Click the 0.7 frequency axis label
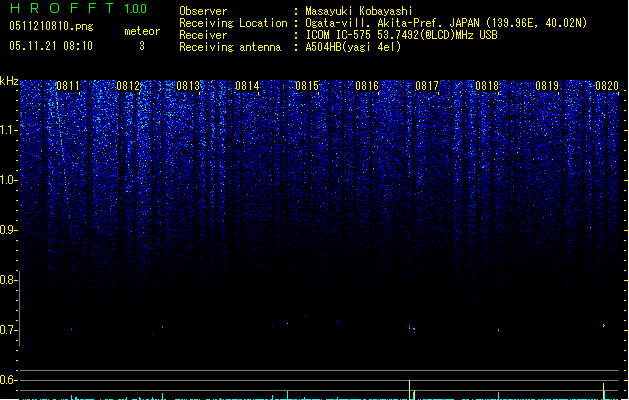Screen dimensions: 629x400 [7, 330]
